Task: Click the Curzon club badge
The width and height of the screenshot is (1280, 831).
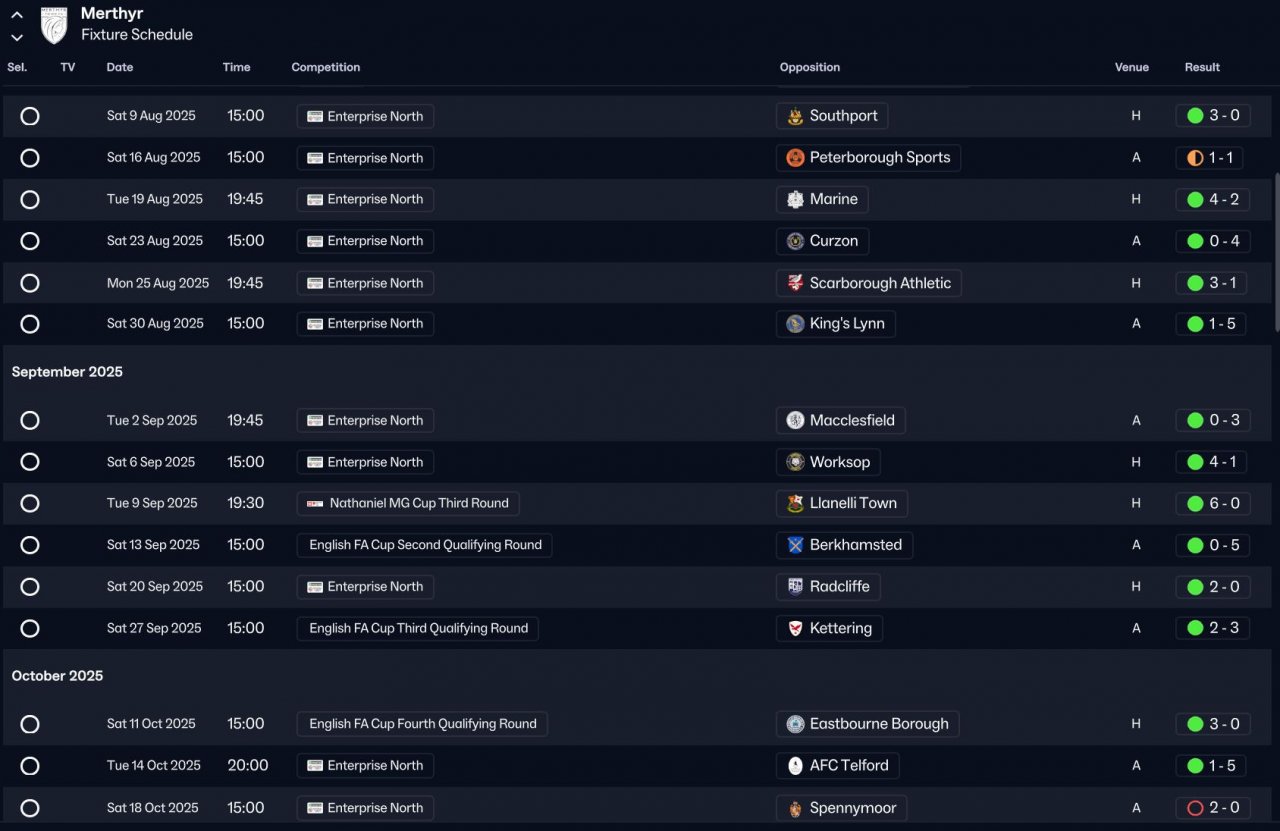Action: (x=795, y=241)
